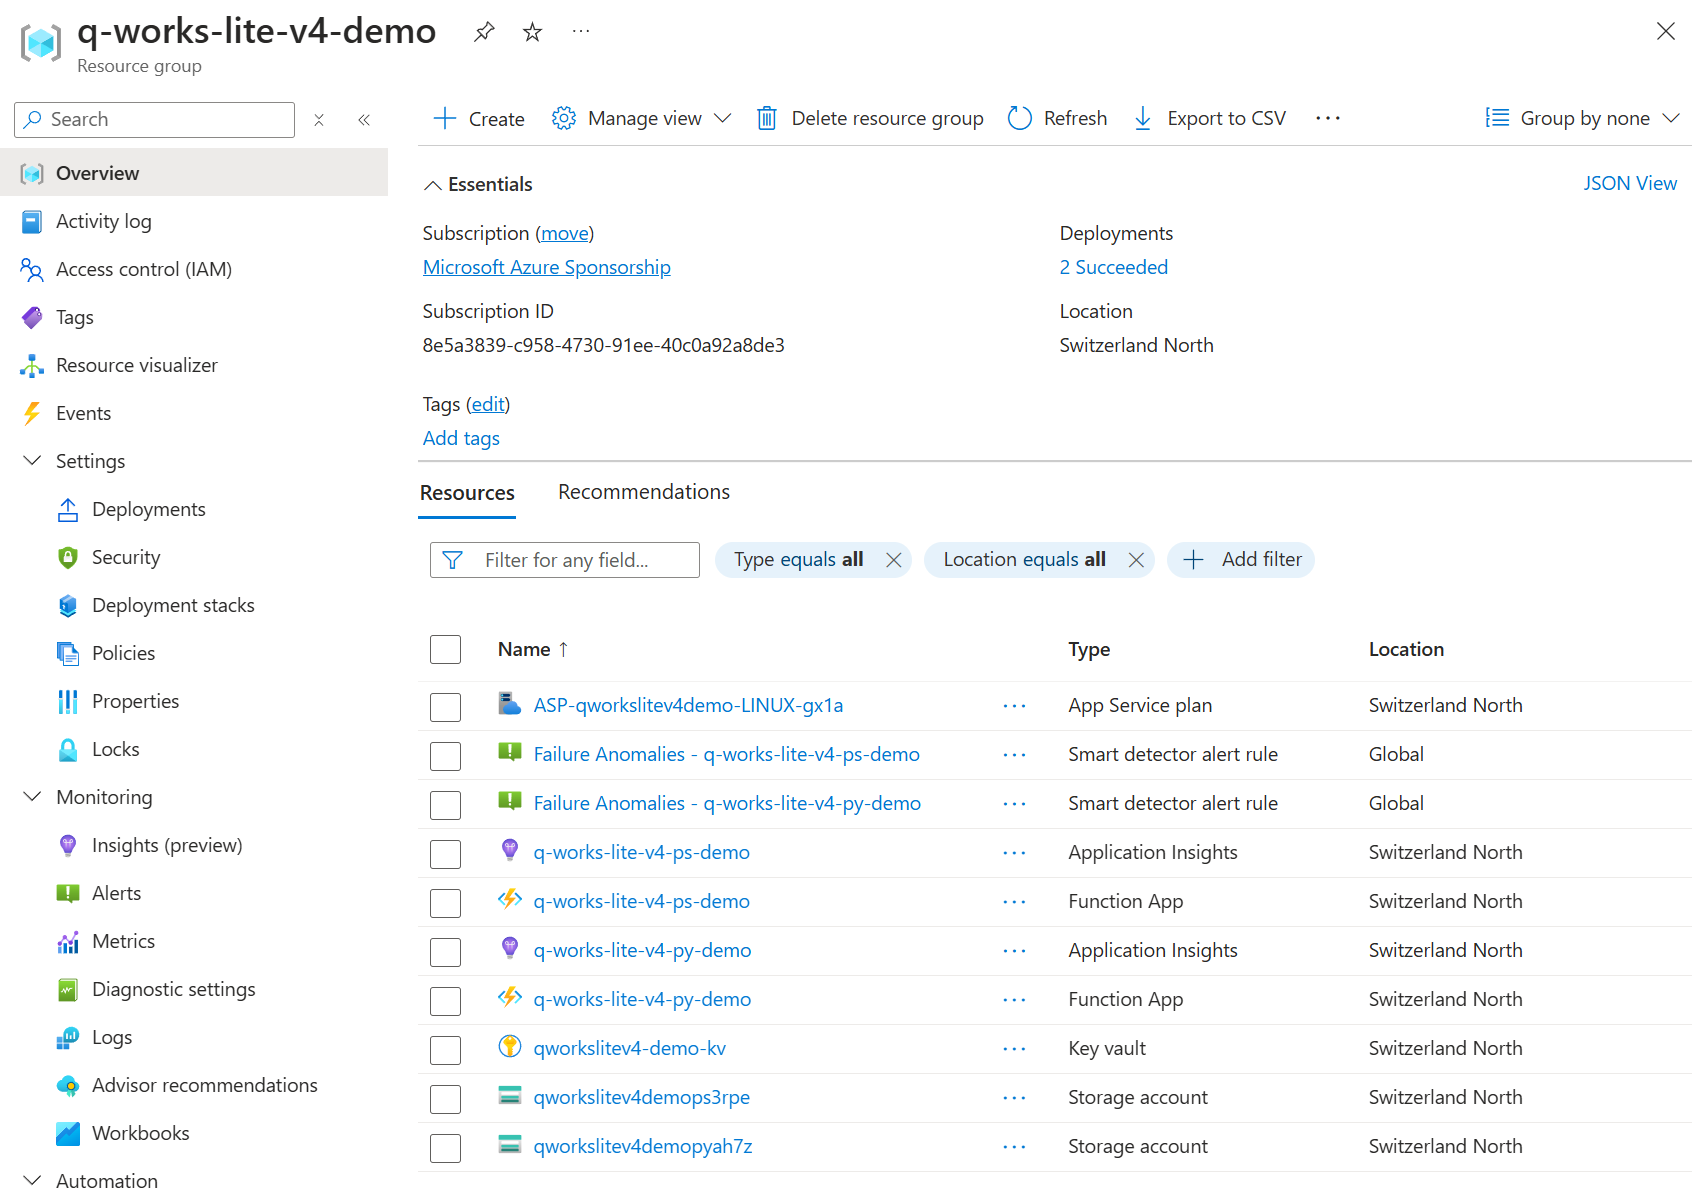Open Policies under Settings
This screenshot has height=1199, width=1703.
(x=124, y=653)
